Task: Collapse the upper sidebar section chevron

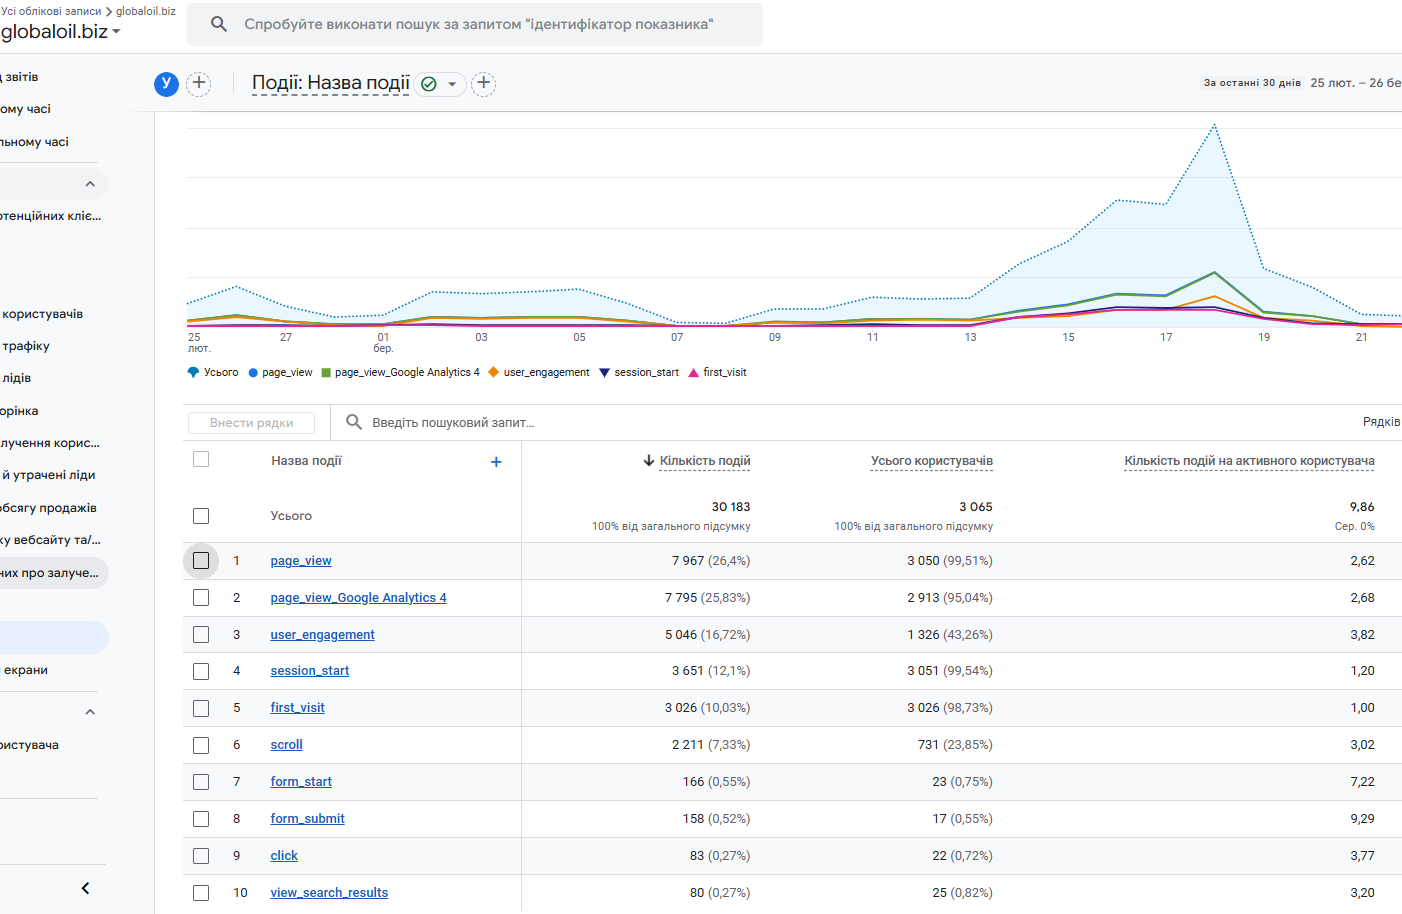Action: [90, 184]
